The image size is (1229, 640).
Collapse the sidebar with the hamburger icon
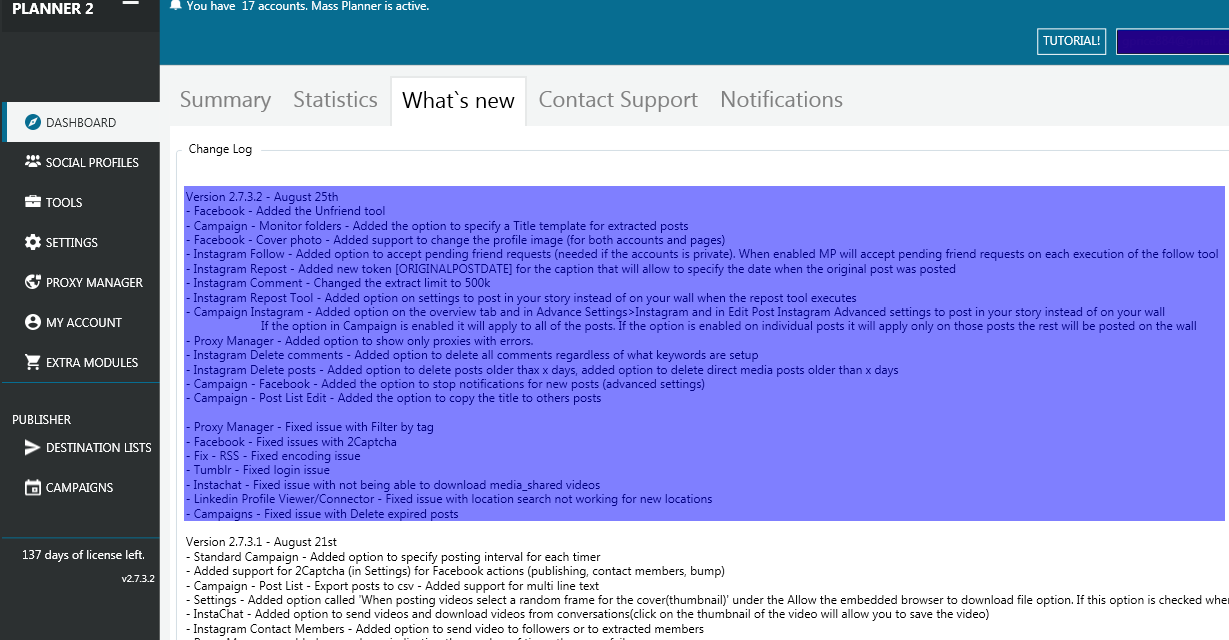pos(130,4)
